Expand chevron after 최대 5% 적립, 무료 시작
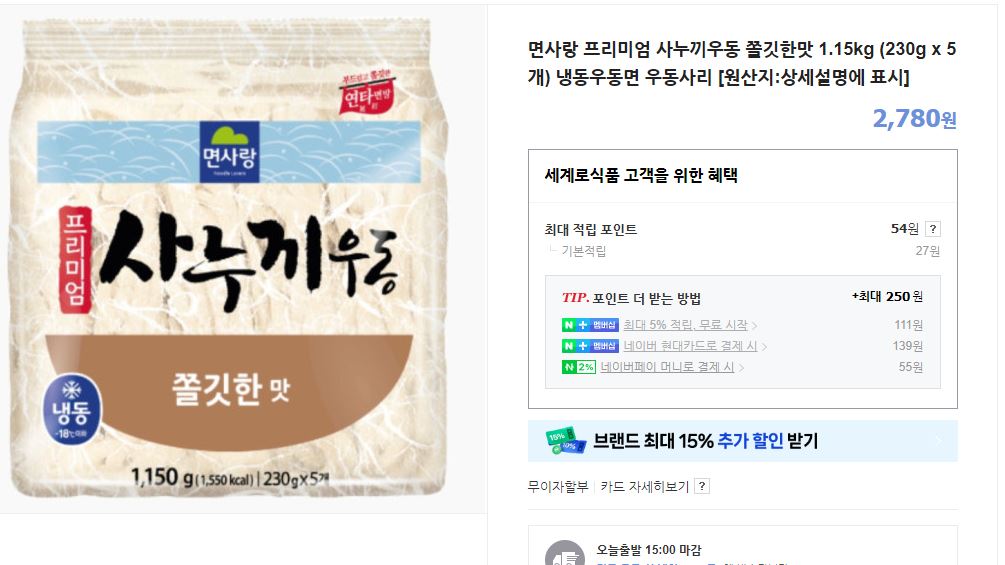The height and width of the screenshot is (565, 1005). pos(754,325)
